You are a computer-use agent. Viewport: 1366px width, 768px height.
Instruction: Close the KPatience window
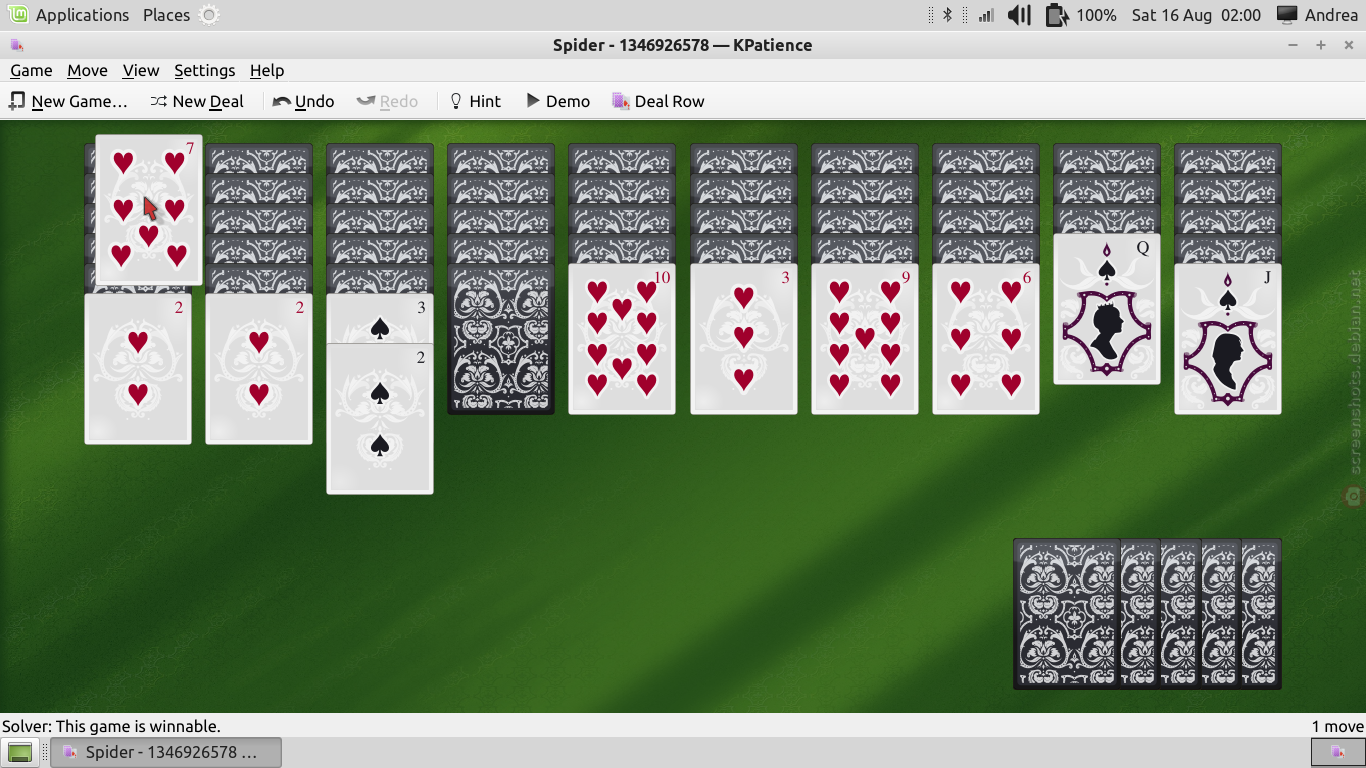1347,45
